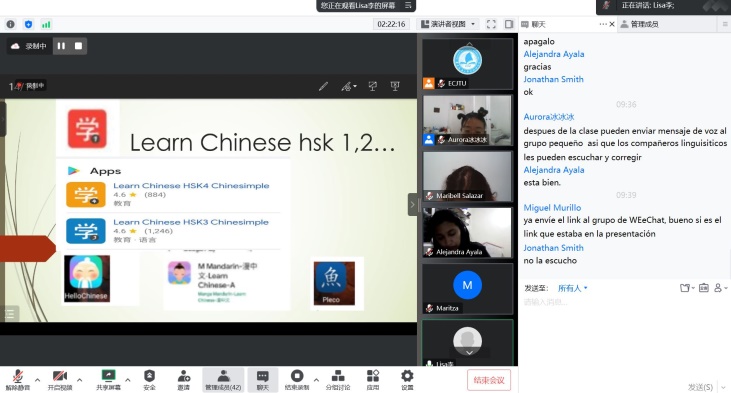Open the security shield menu
Image resolution: width=731 pixels, height=393 pixels.
coord(149,379)
